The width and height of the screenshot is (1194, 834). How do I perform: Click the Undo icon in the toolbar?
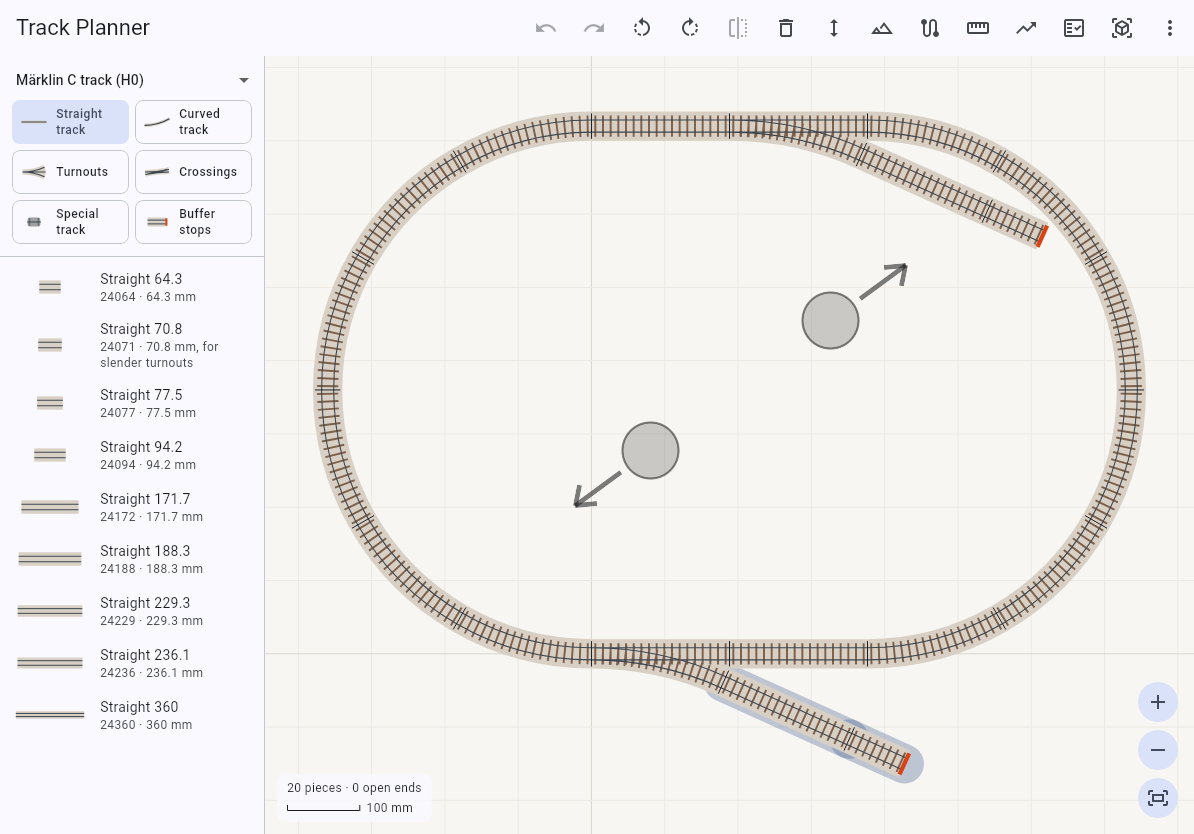pos(546,28)
